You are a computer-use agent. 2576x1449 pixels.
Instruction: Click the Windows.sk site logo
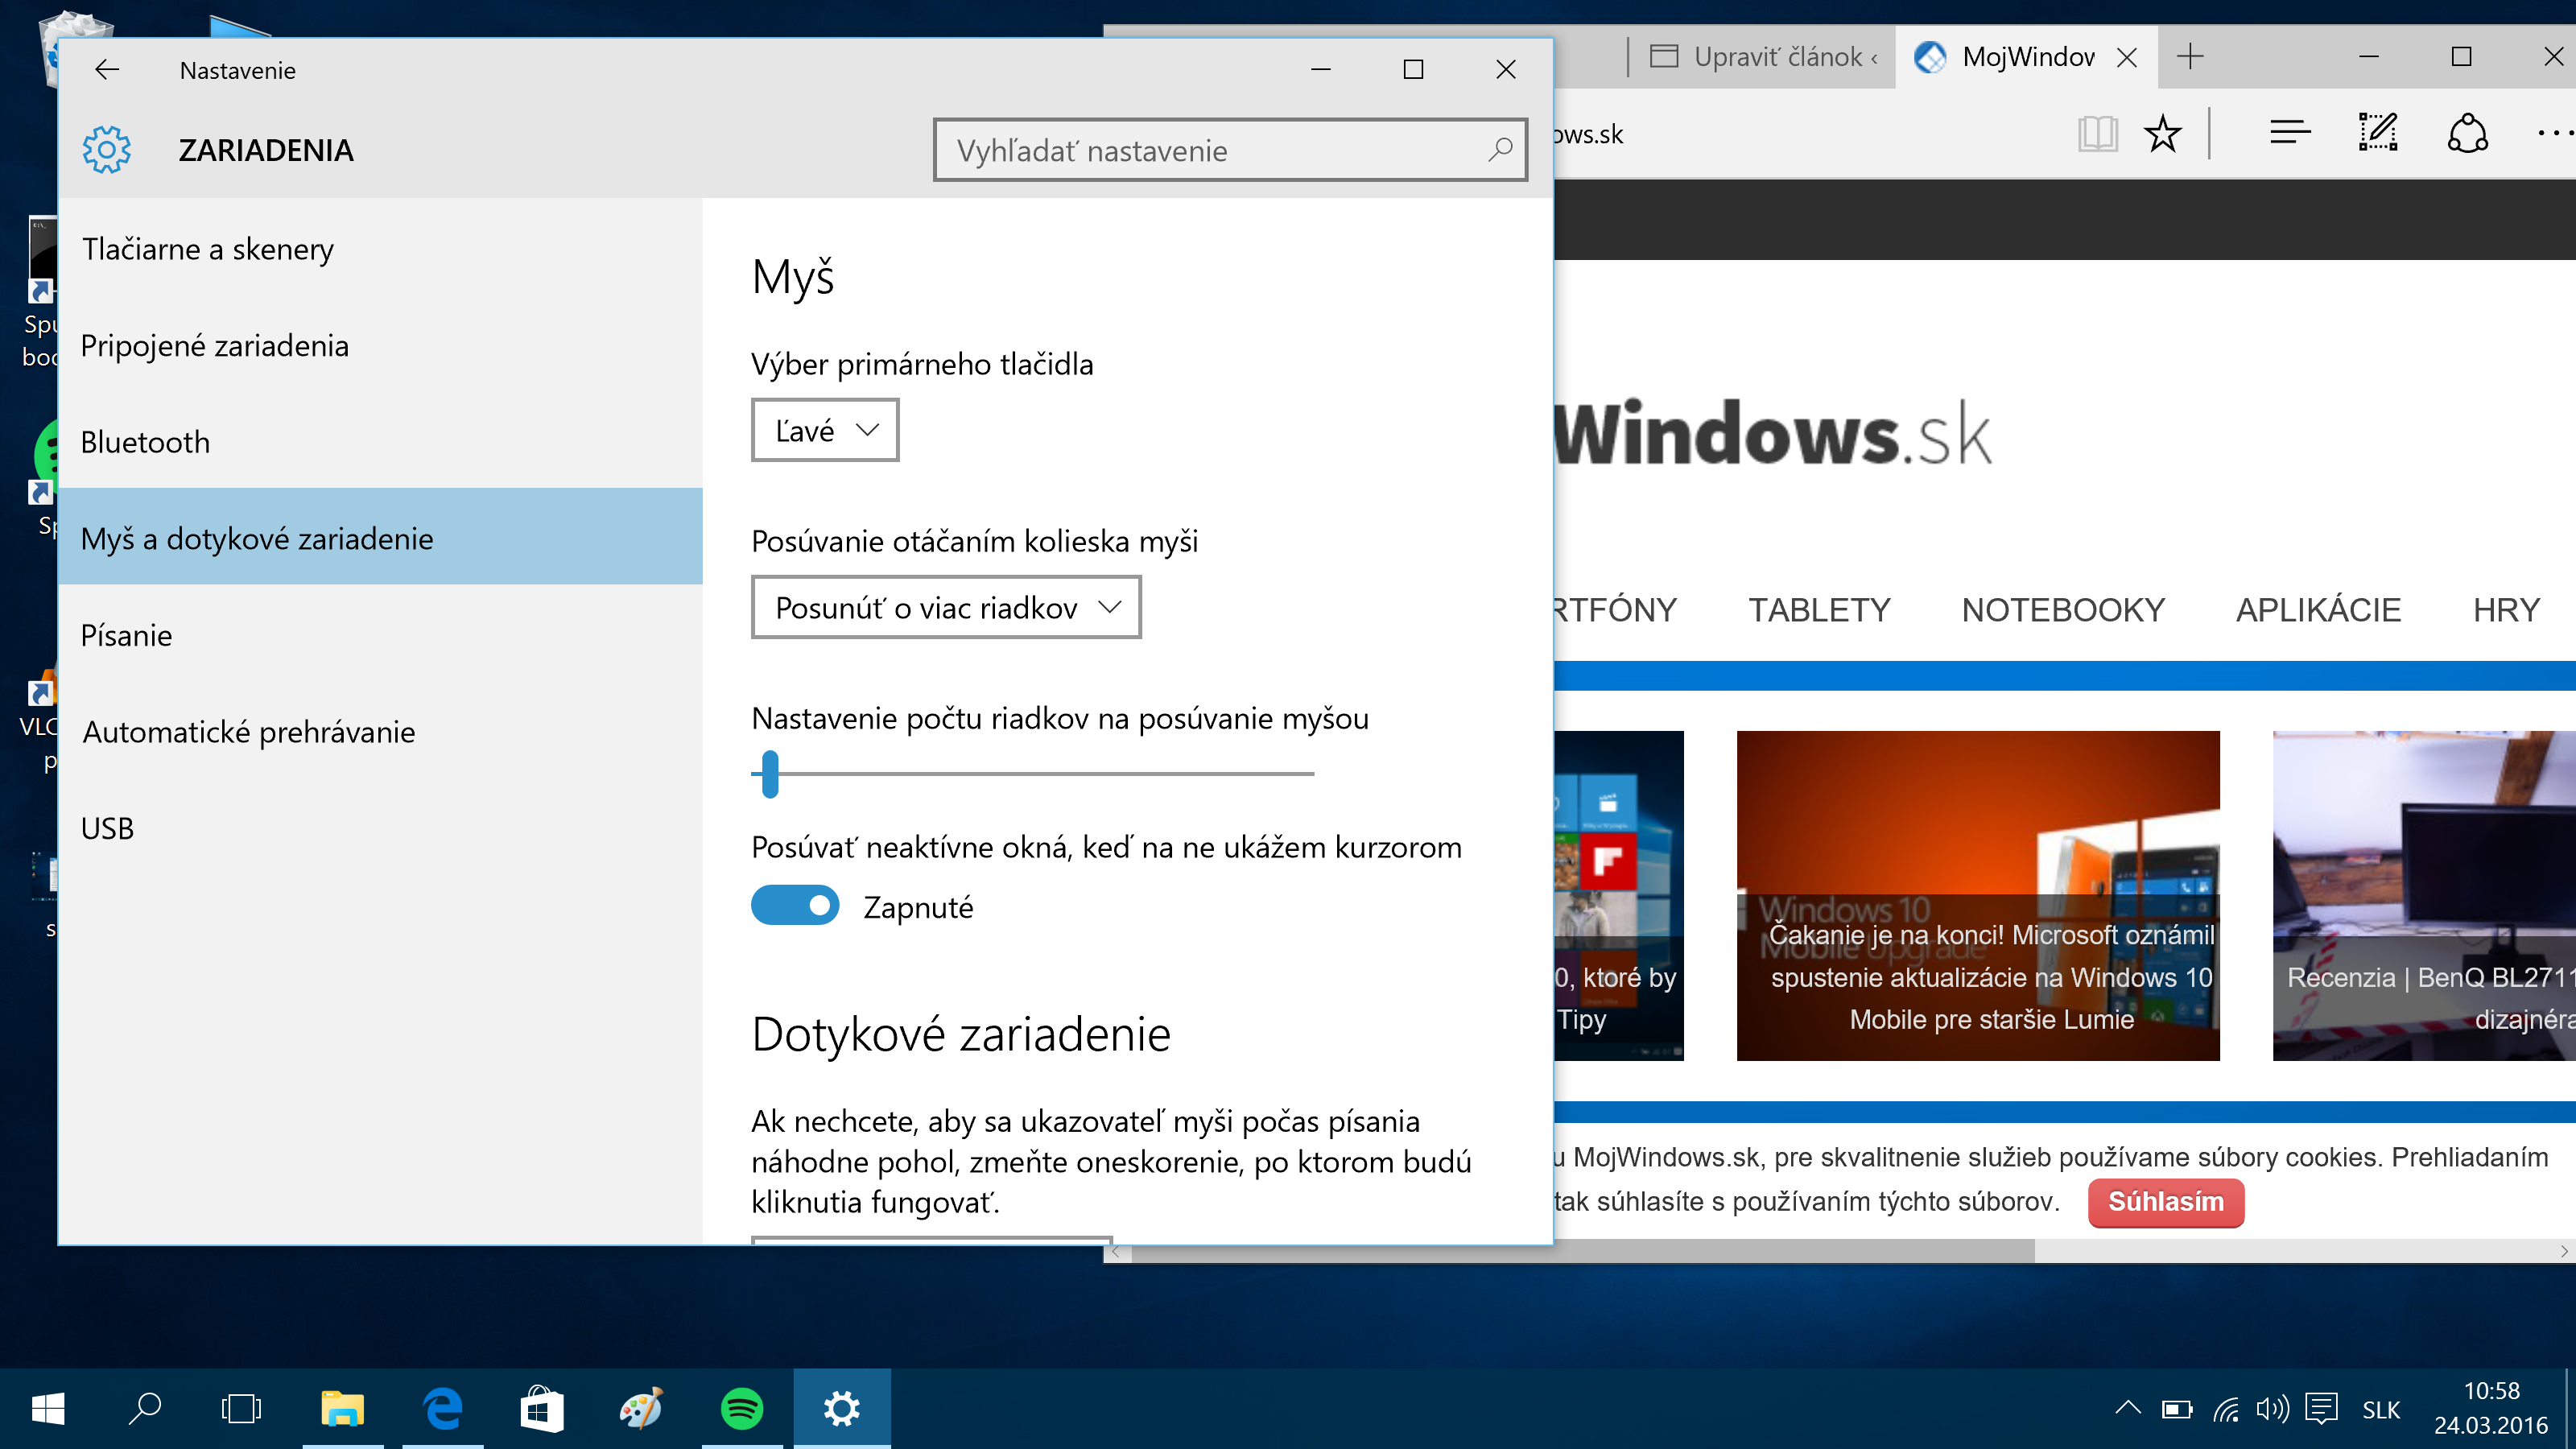(1774, 434)
